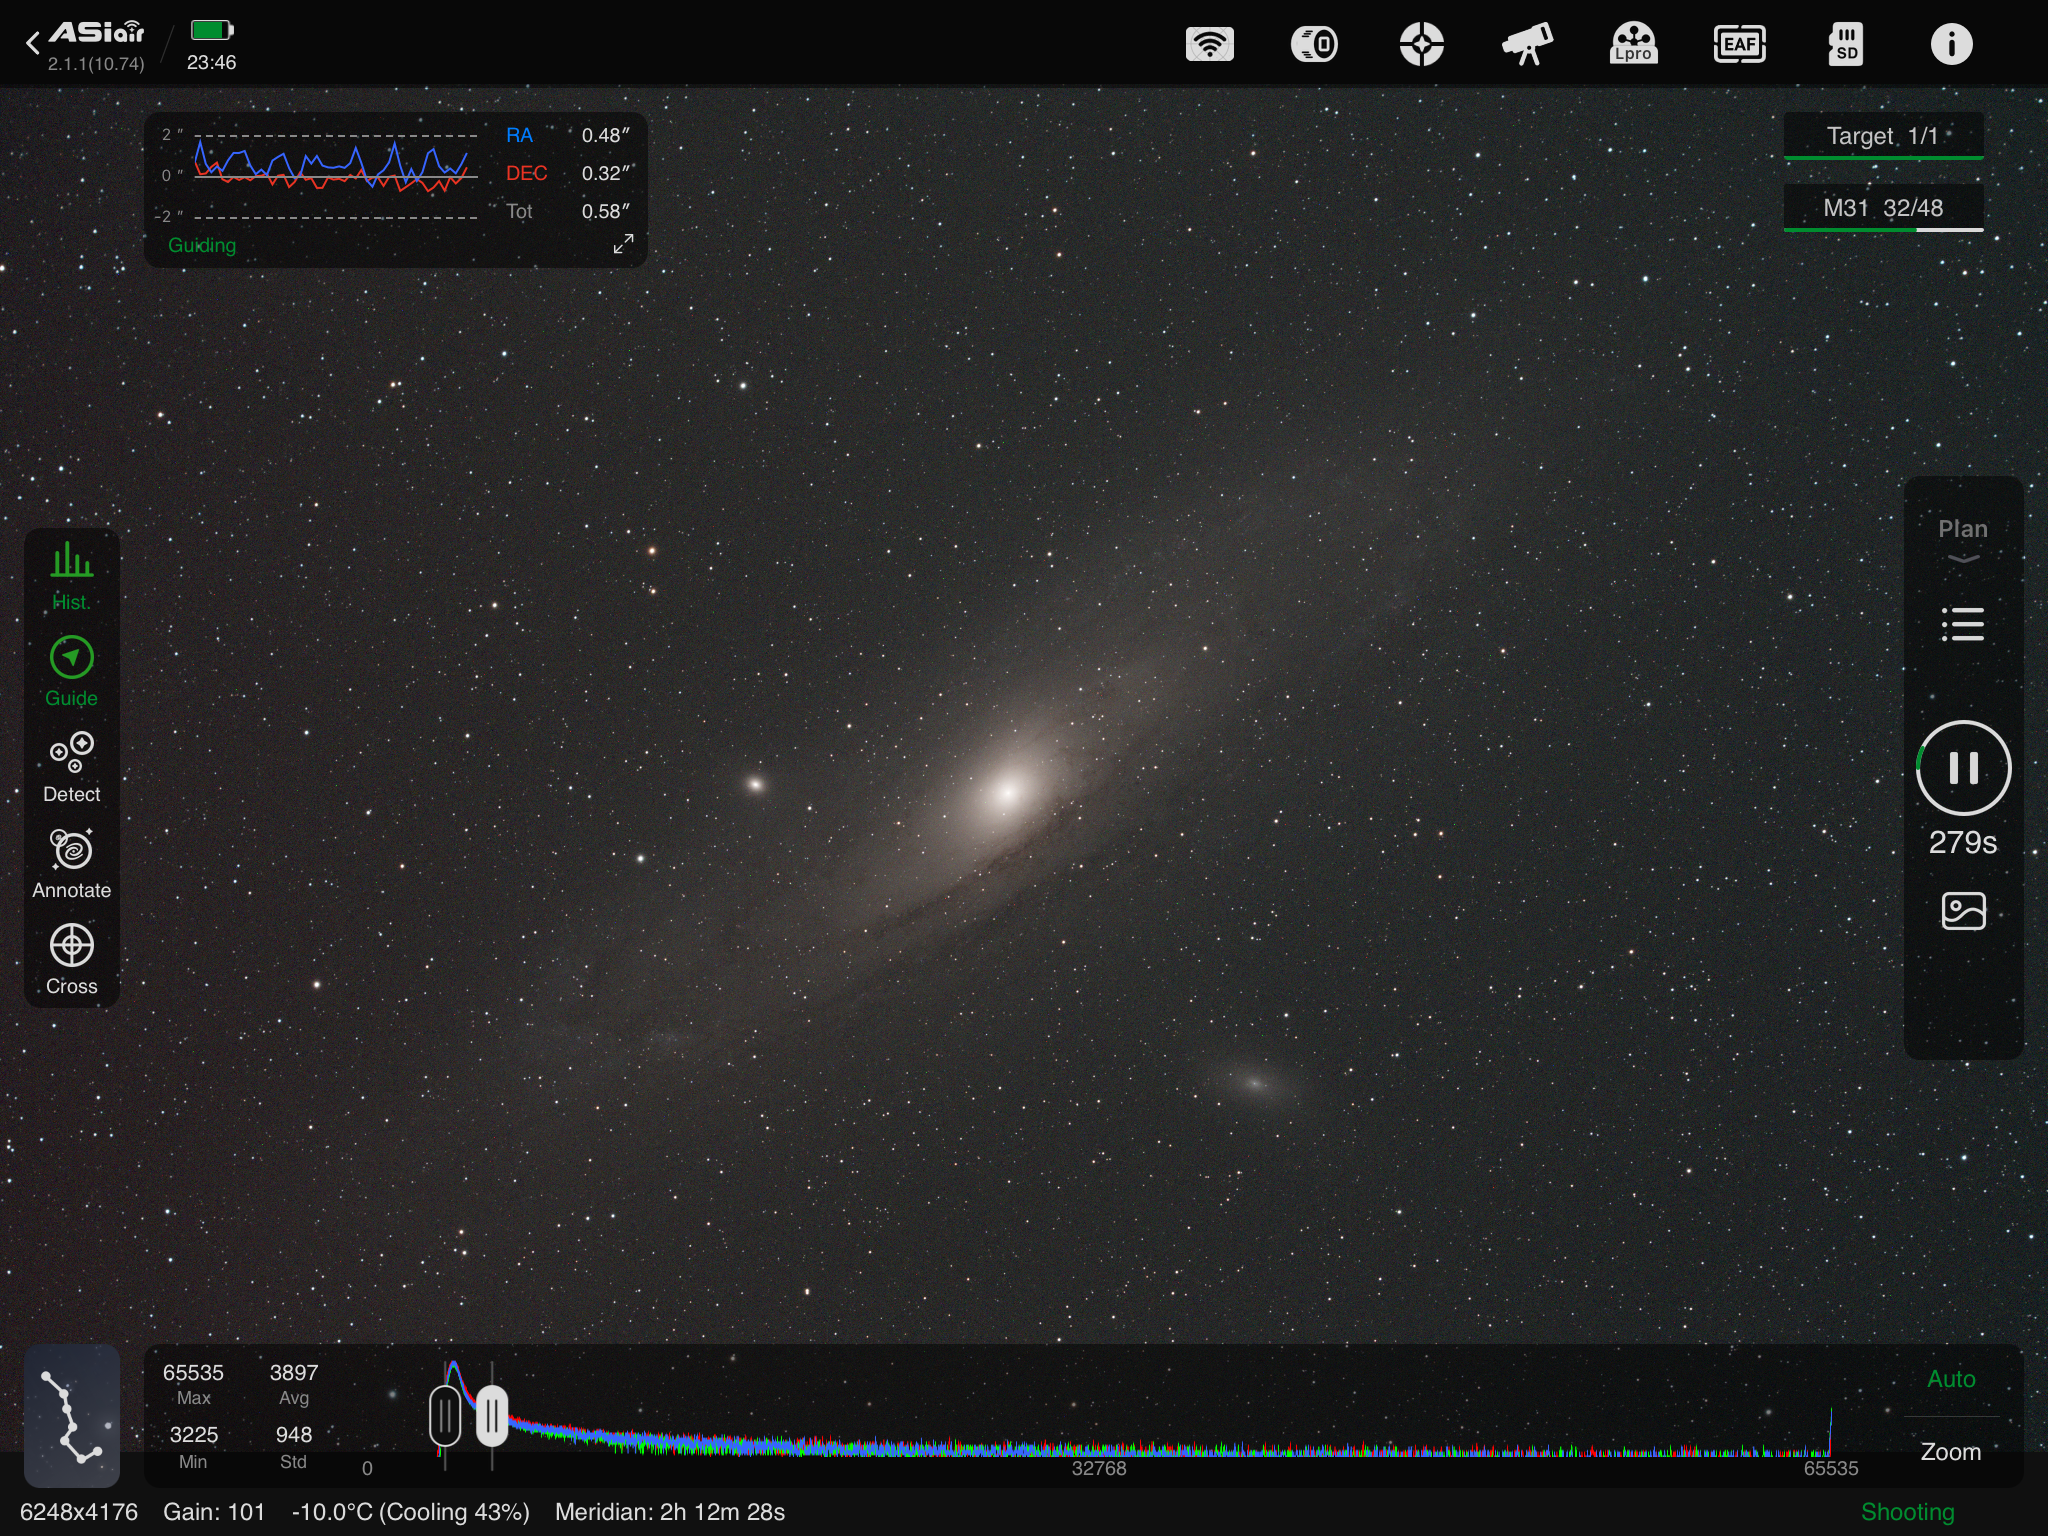Click the Zoom histogram button

coord(1950,1451)
